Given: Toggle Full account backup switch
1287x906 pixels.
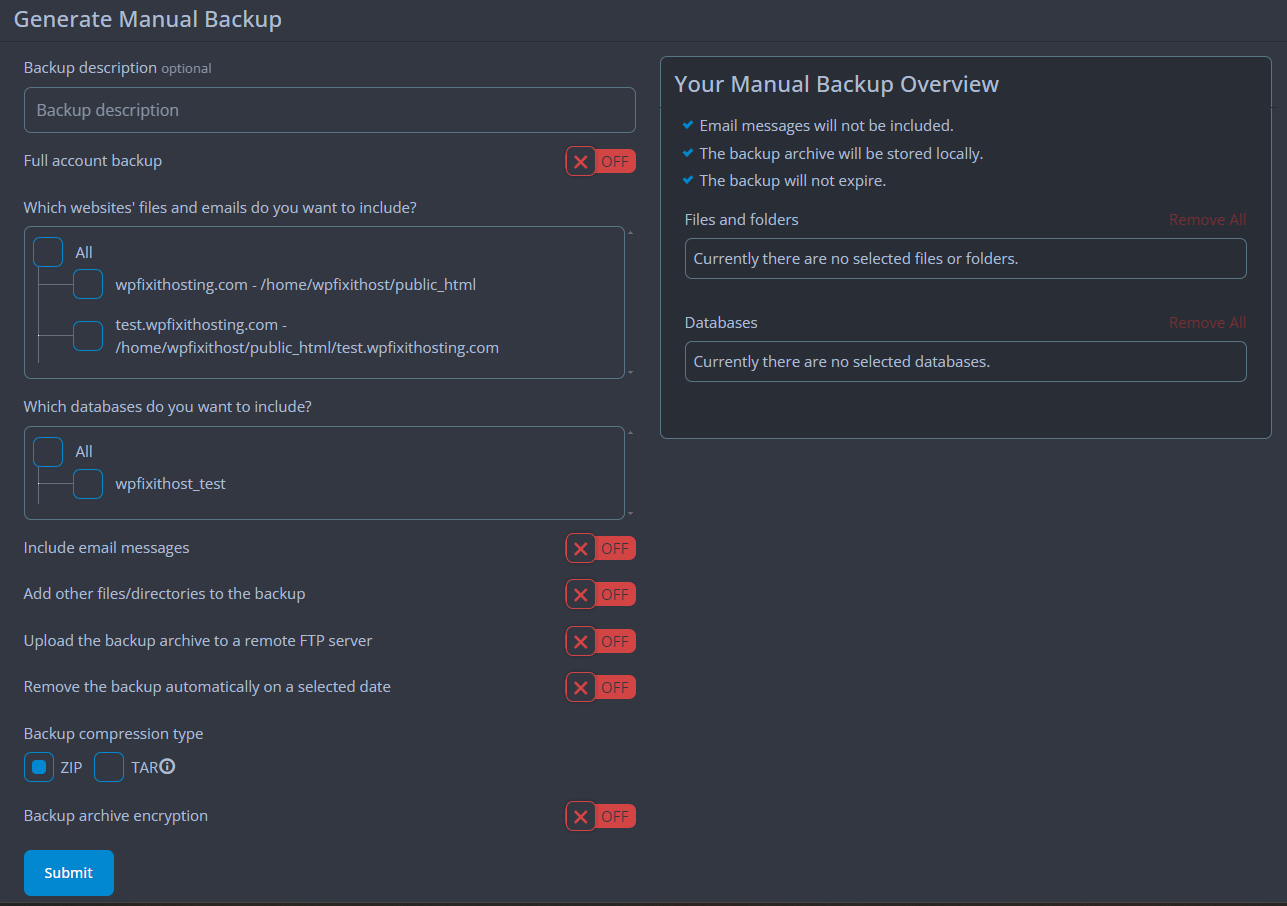Looking at the screenshot, I should click(600, 161).
